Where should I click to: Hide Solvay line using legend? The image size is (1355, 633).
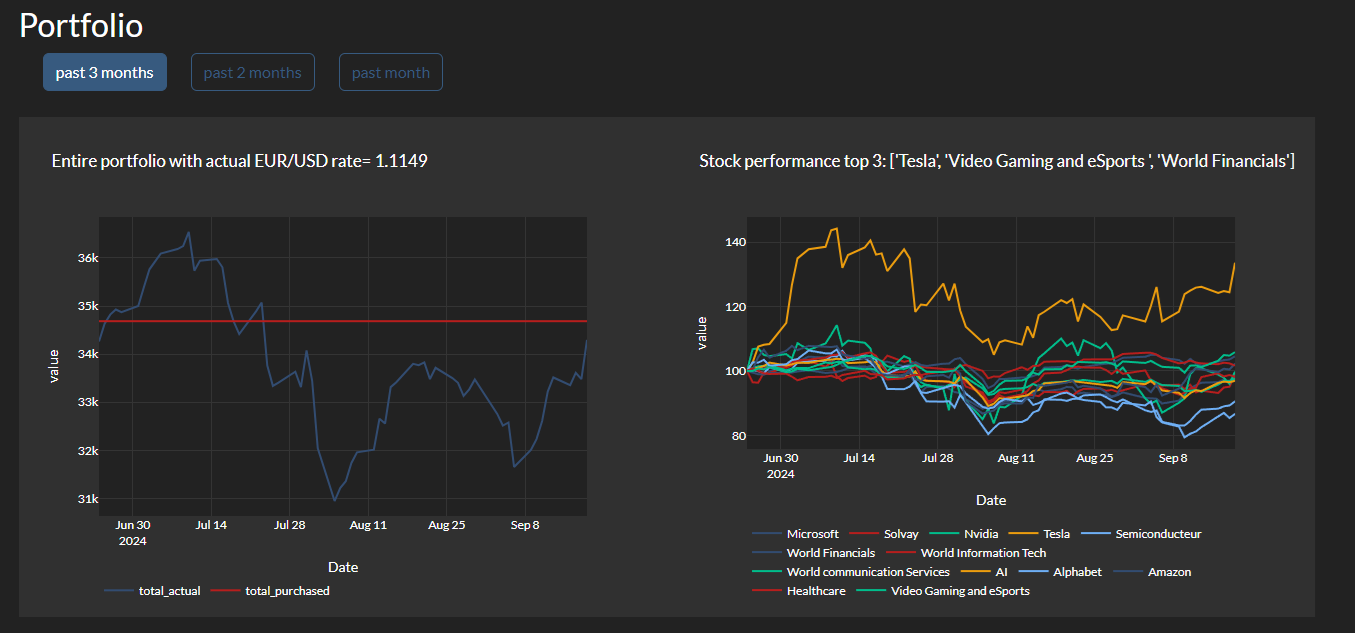(901, 534)
